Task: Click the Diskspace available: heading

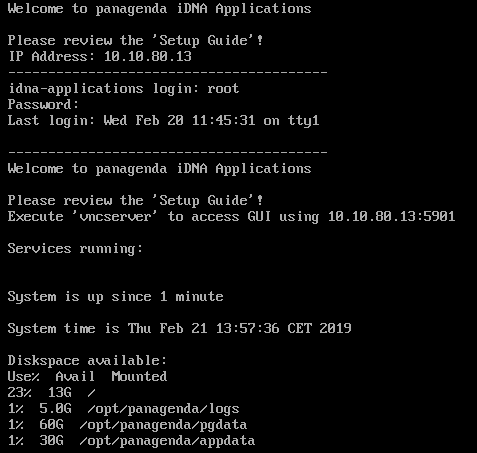Action: [x=87, y=360]
